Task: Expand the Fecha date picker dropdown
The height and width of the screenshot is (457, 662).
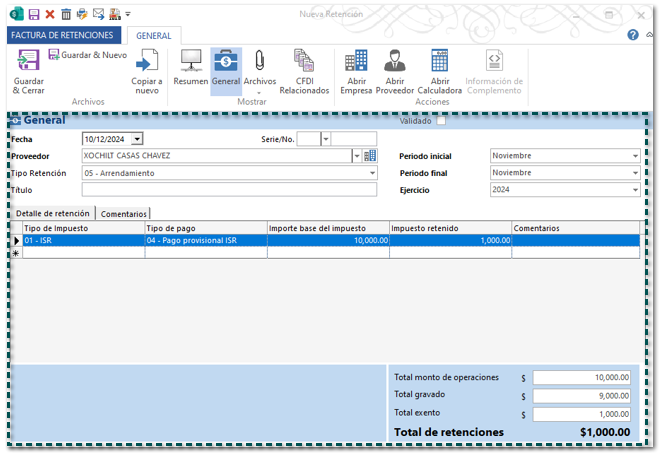Action: pos(137,139)
